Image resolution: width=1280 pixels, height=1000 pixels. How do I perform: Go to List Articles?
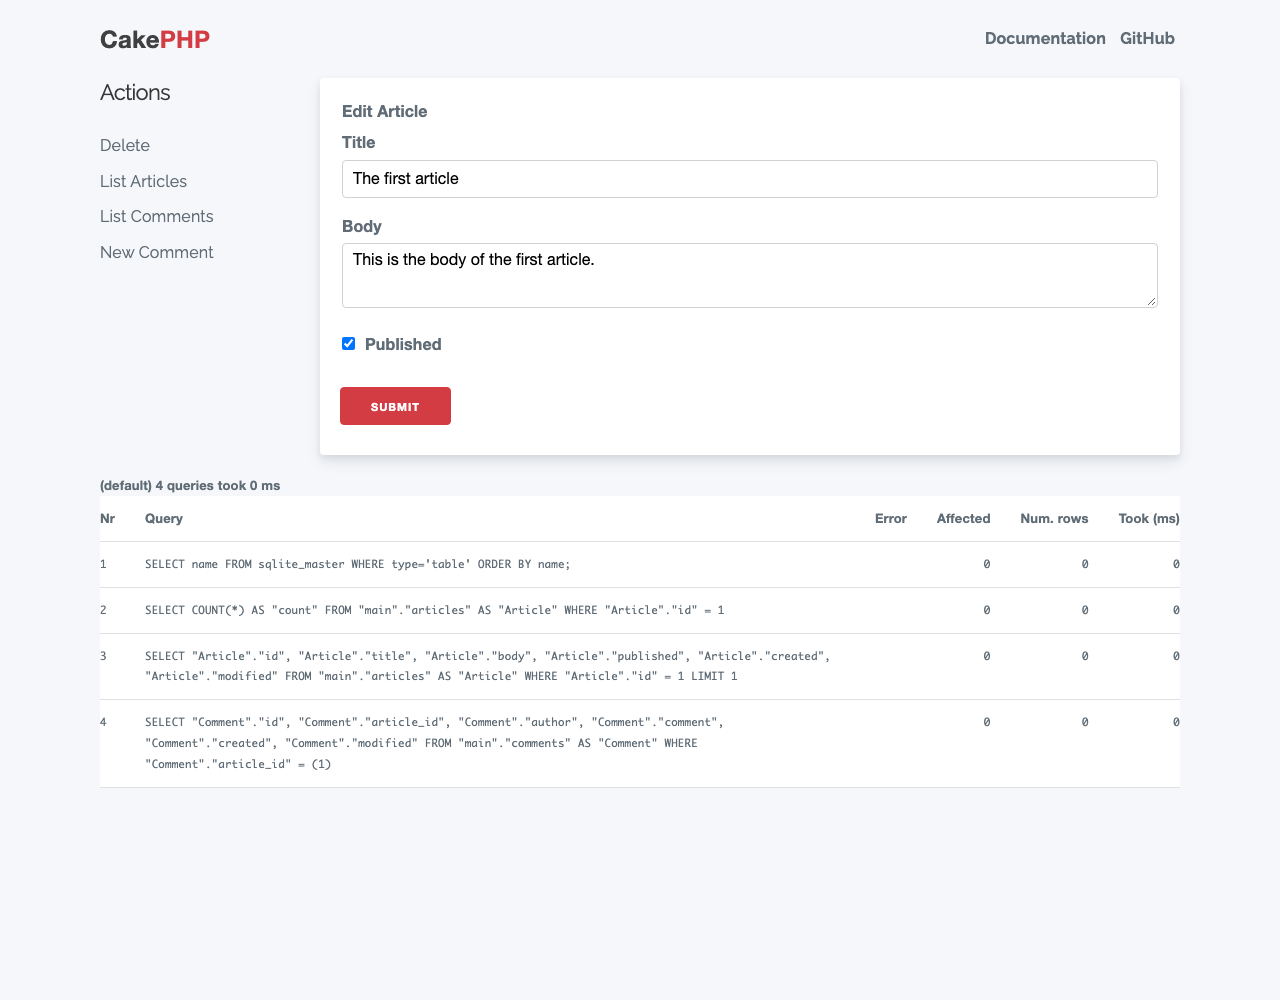click(143, 181)
